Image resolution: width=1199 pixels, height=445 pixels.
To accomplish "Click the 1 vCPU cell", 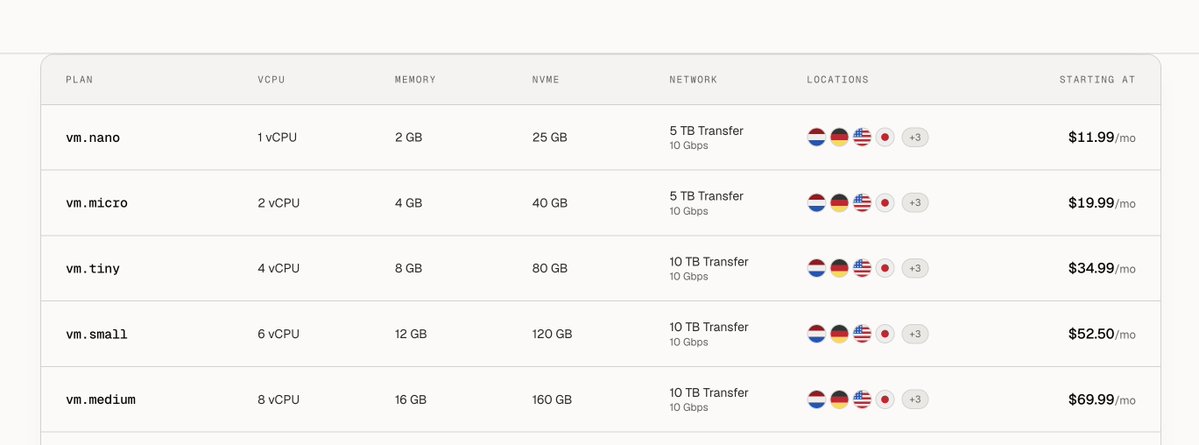I will (278, 138).
